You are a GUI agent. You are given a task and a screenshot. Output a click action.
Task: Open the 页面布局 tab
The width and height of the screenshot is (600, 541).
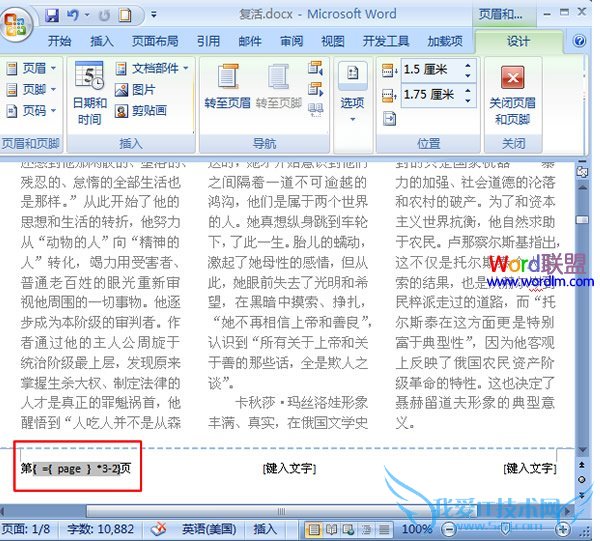coord(155,41)
